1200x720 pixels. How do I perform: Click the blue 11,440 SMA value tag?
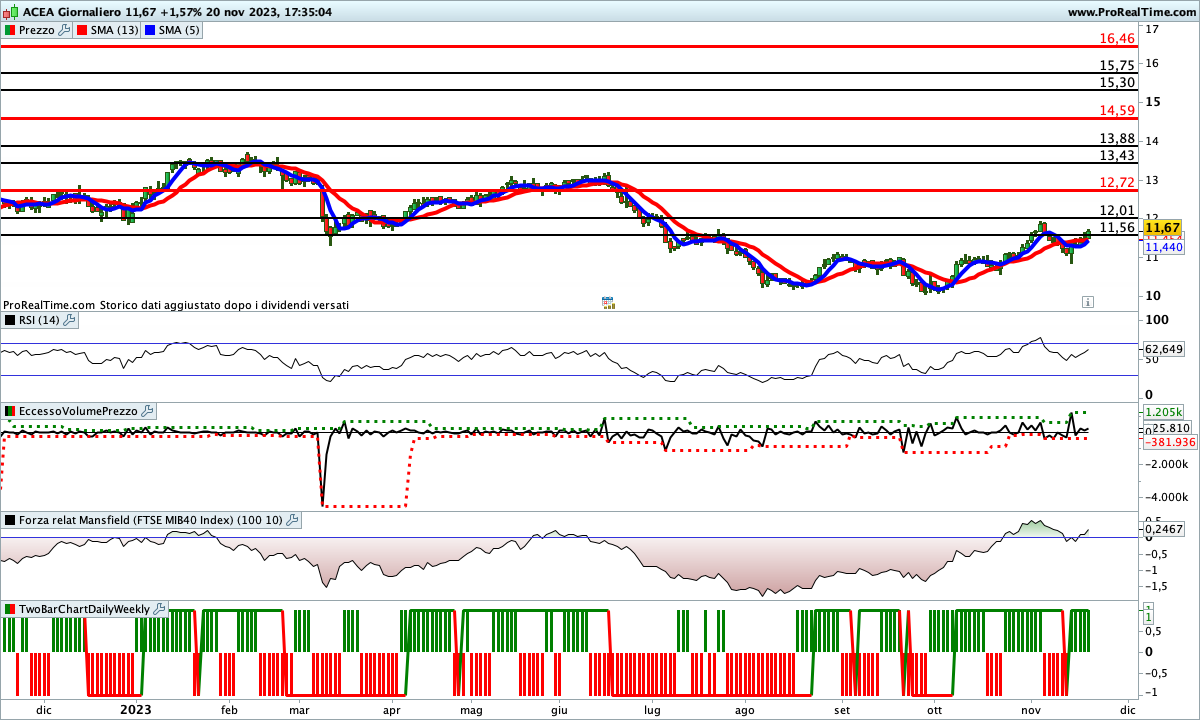tap(1163, 246)
